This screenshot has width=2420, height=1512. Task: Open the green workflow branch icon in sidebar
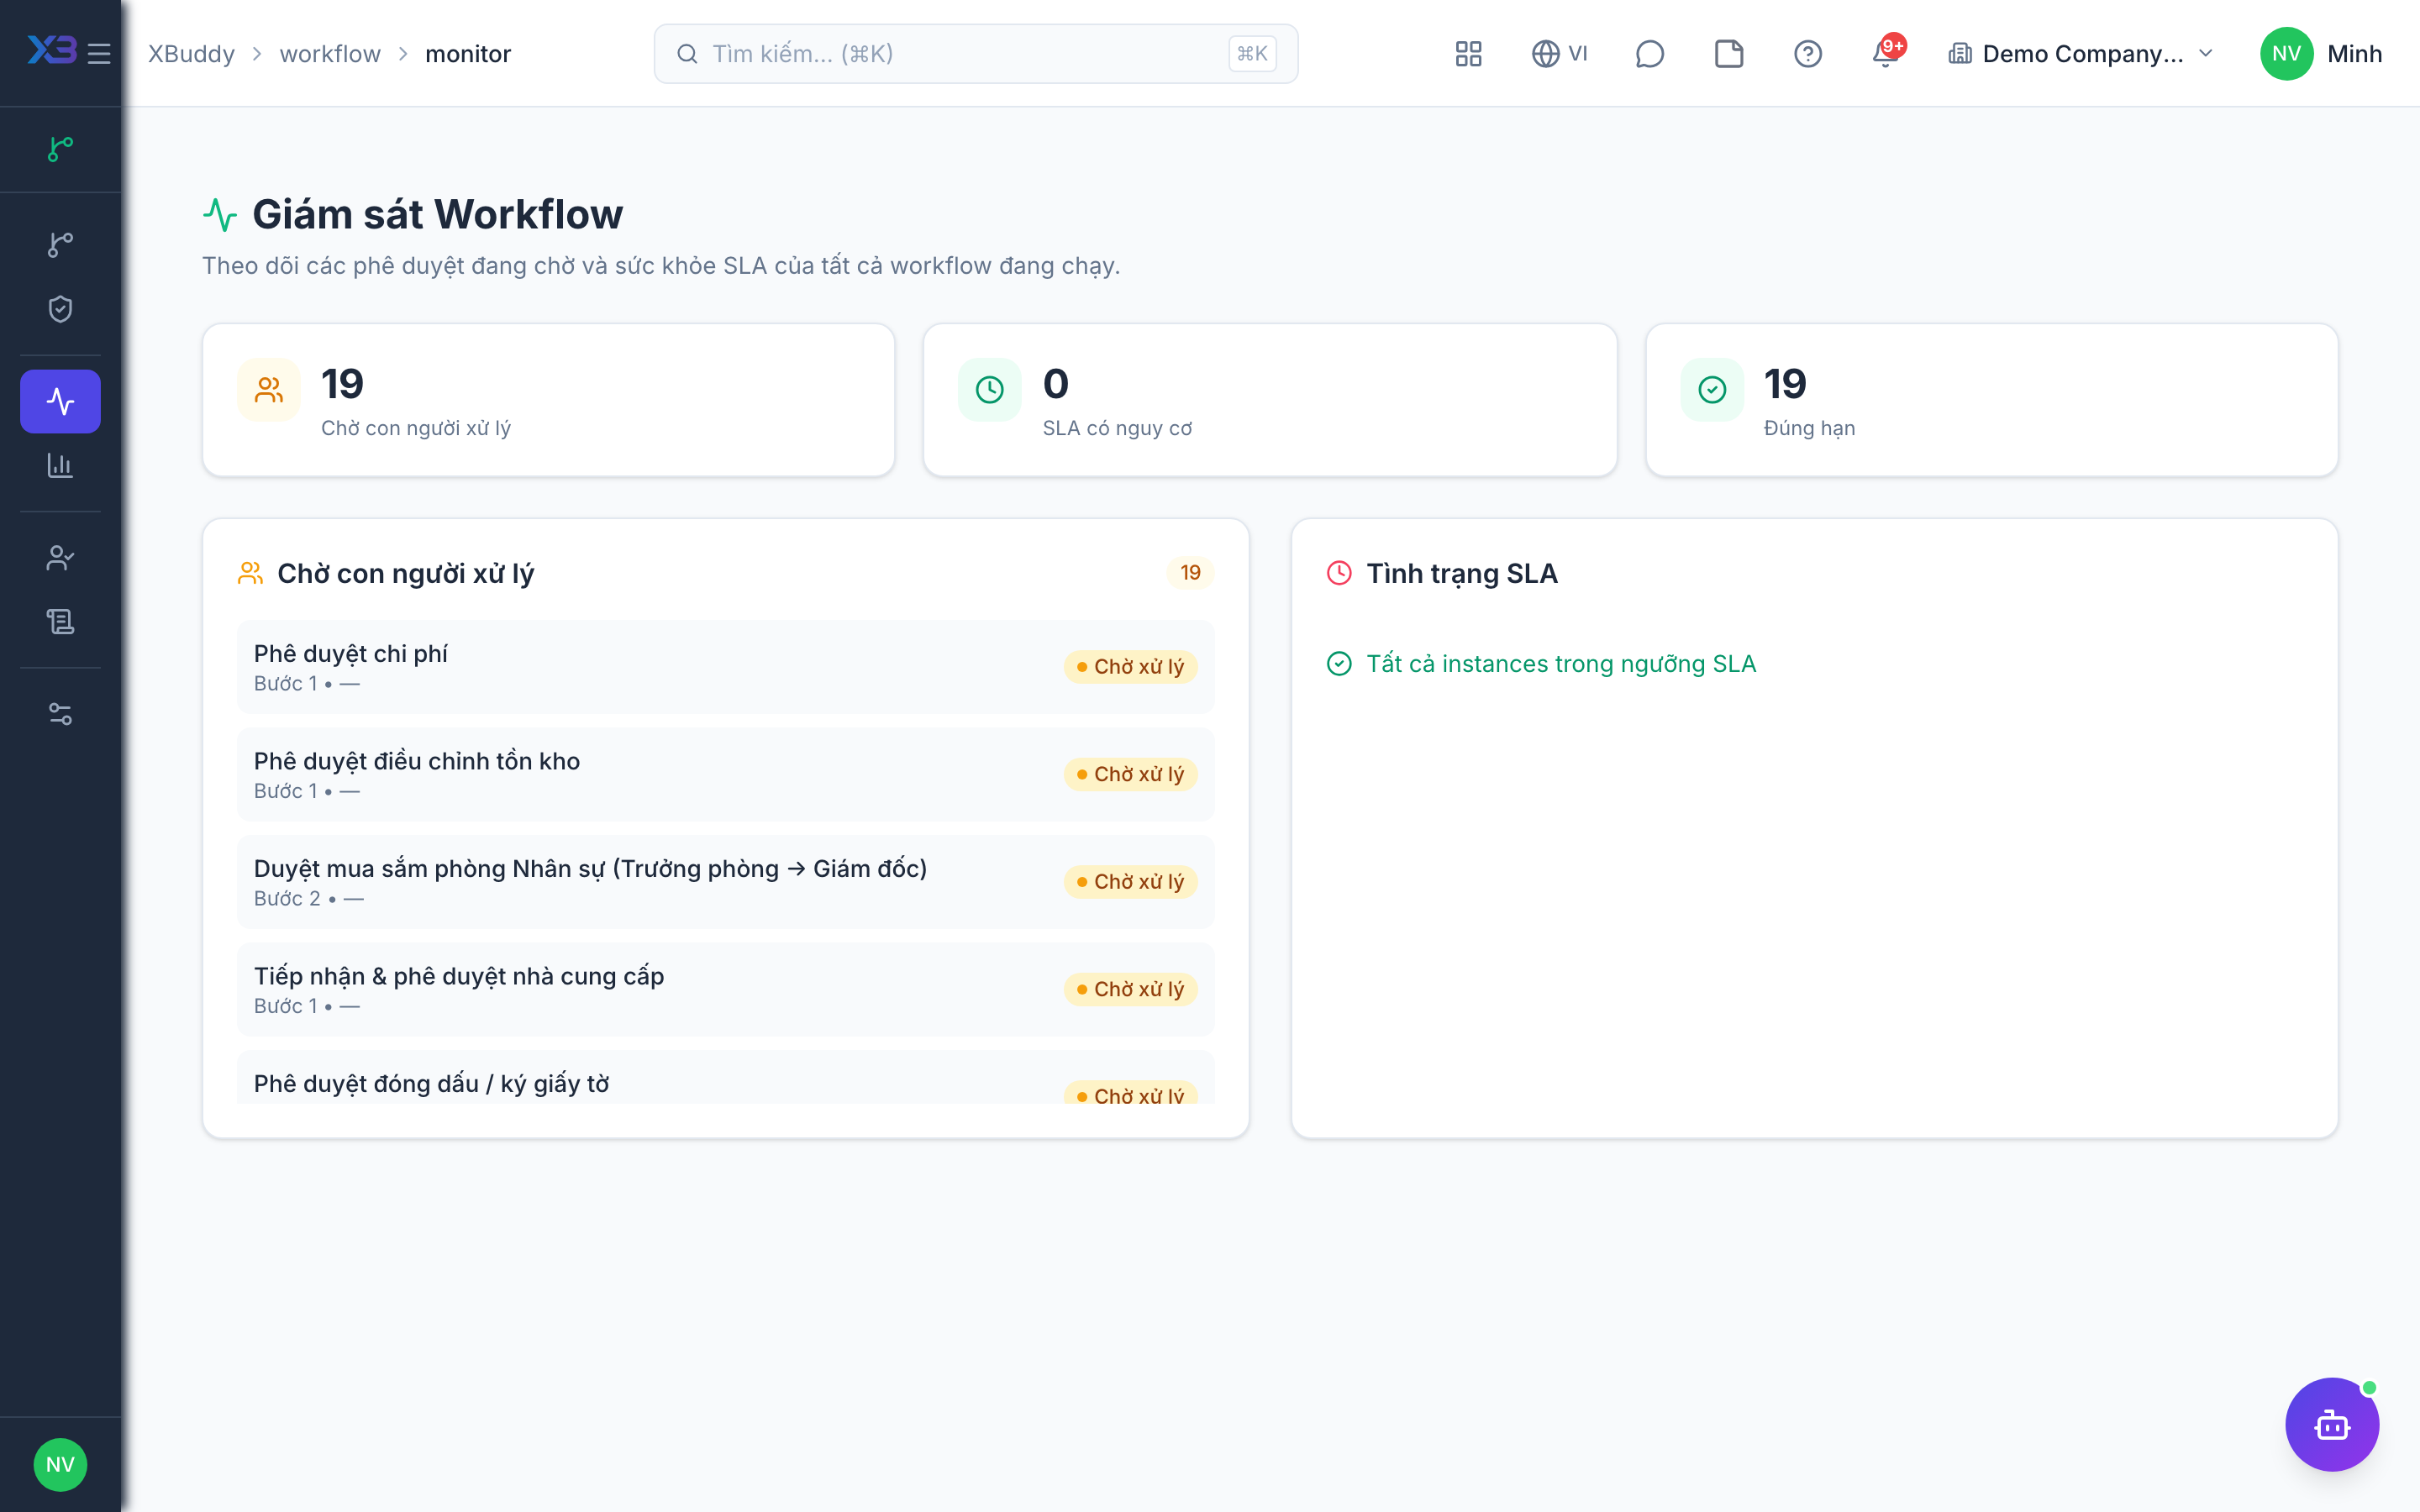tap(60, 149)
